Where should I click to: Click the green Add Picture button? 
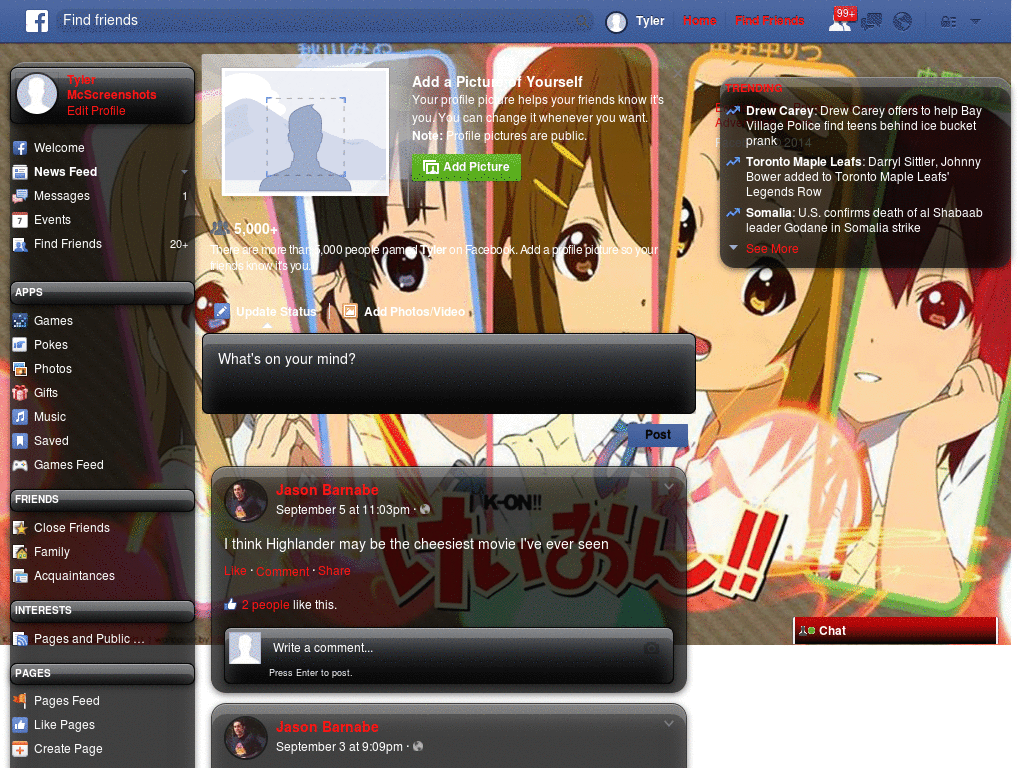[x=466, y=167]
